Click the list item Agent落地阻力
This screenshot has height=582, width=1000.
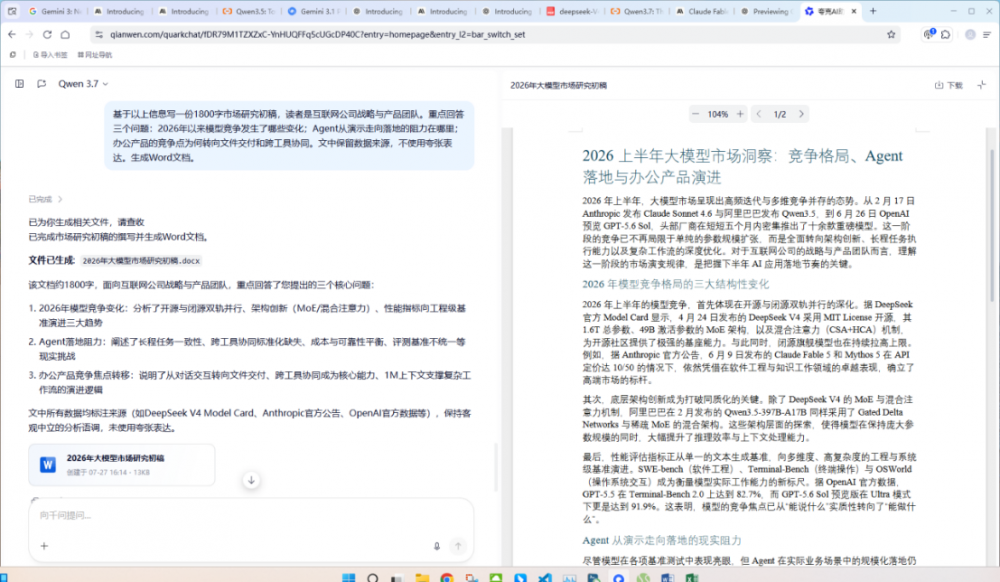(249, 349)
